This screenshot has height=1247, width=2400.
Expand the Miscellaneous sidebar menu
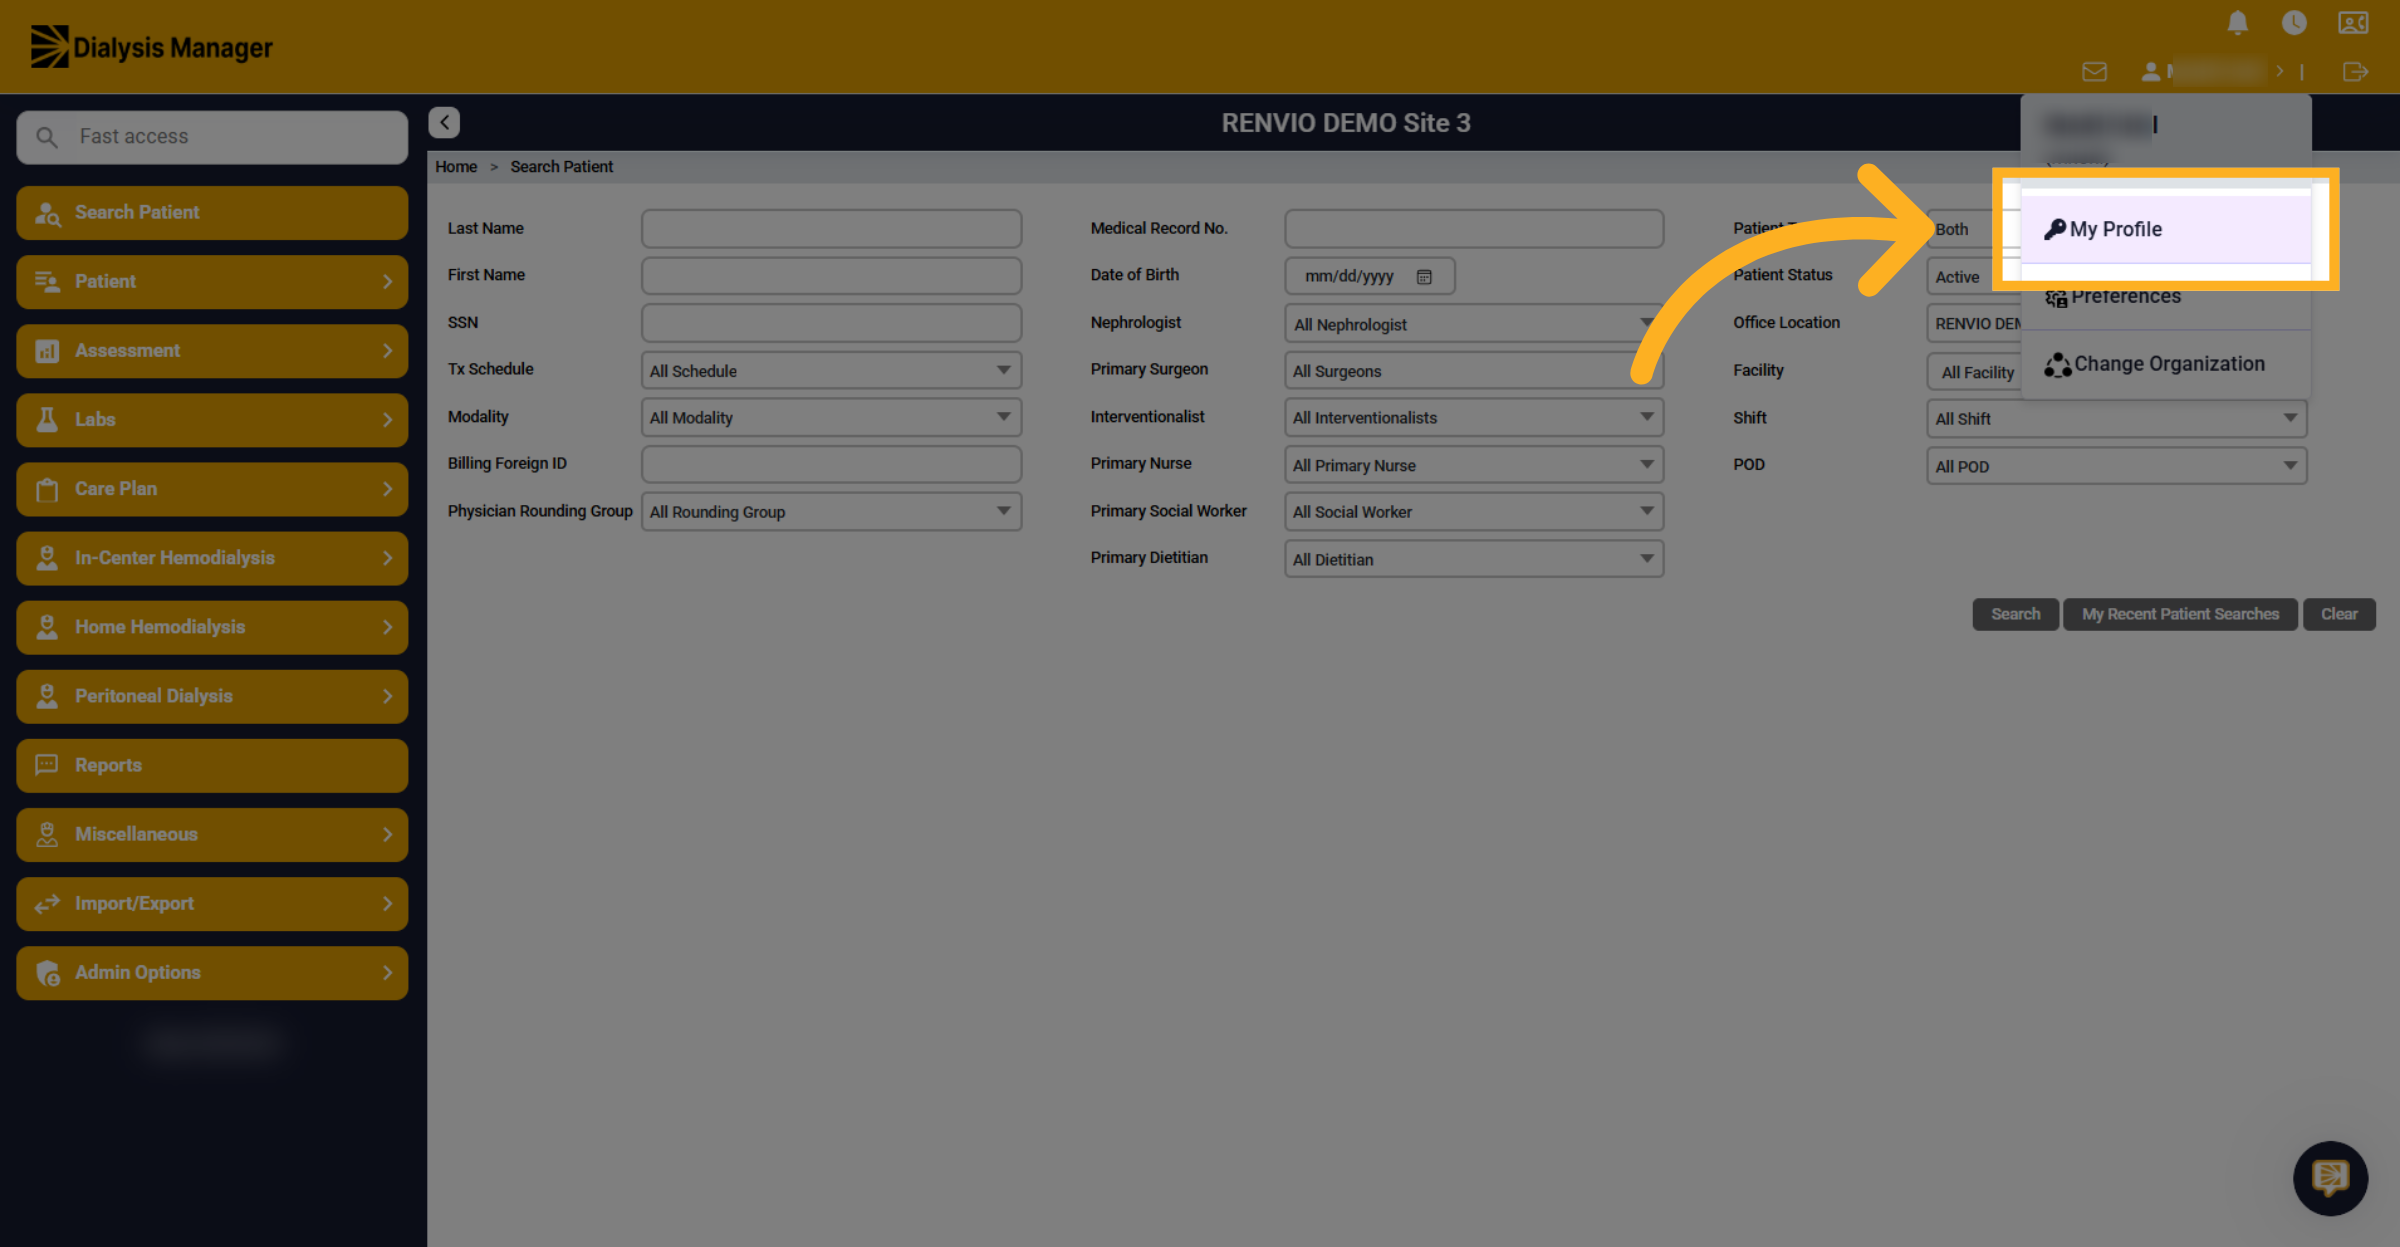(212, 834)
